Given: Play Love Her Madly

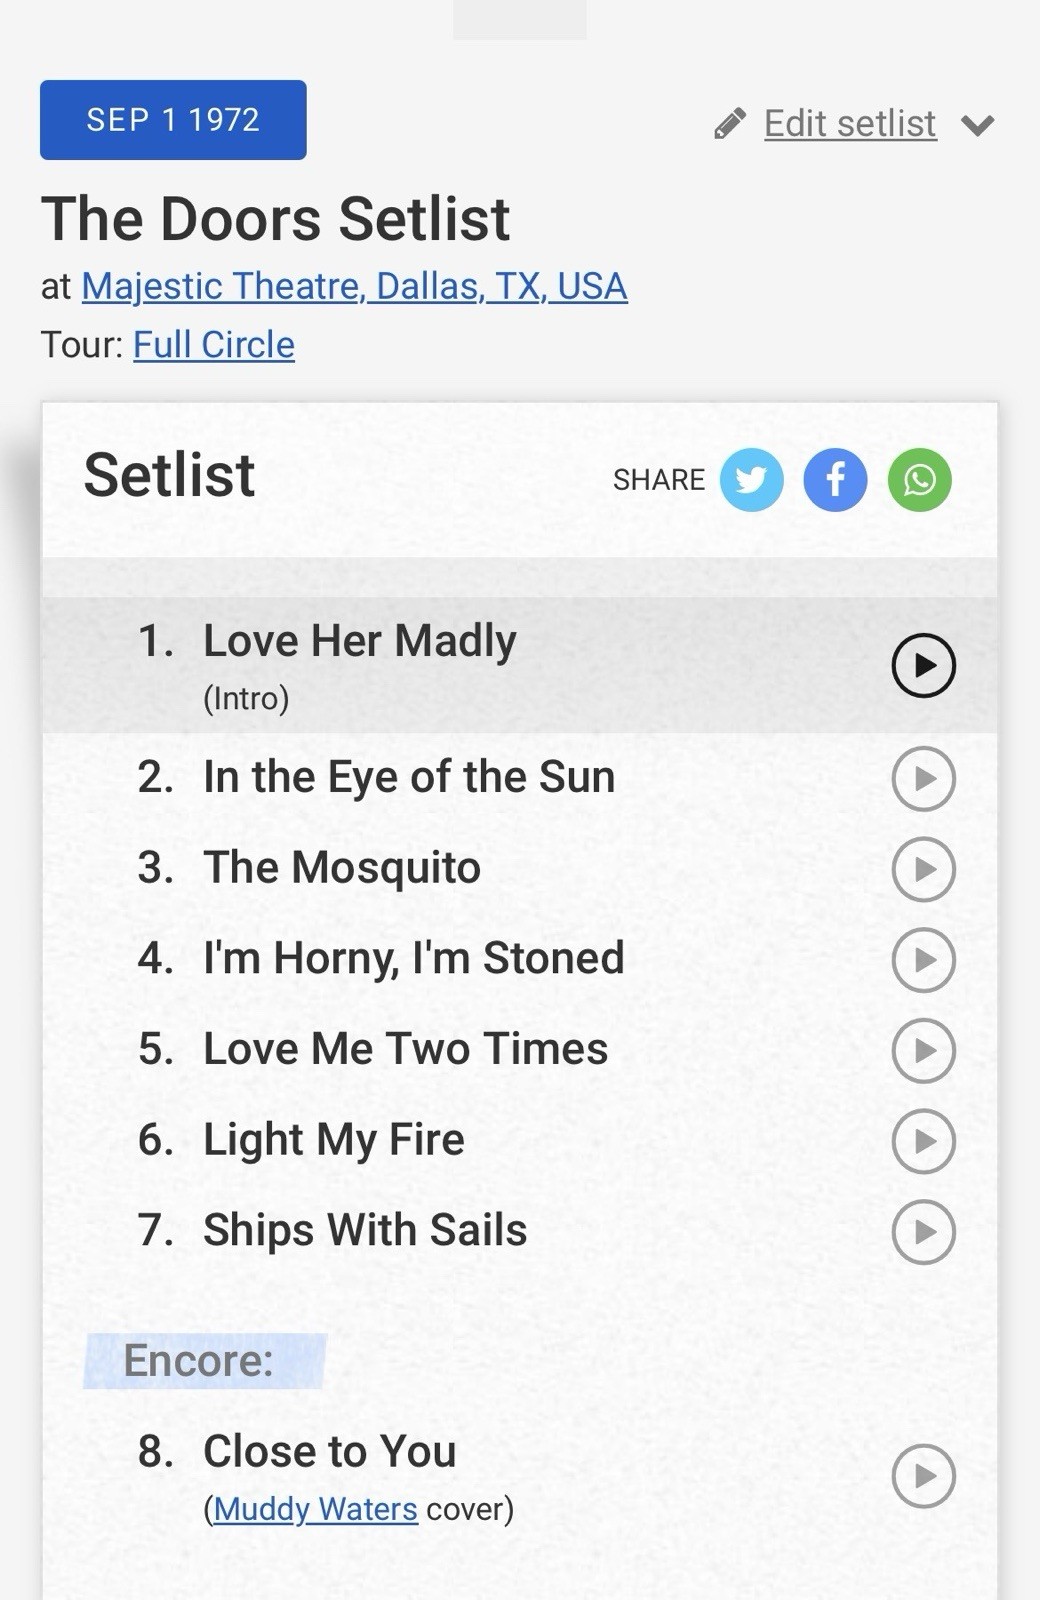Looking at the screenshot, I should (923, 666).
